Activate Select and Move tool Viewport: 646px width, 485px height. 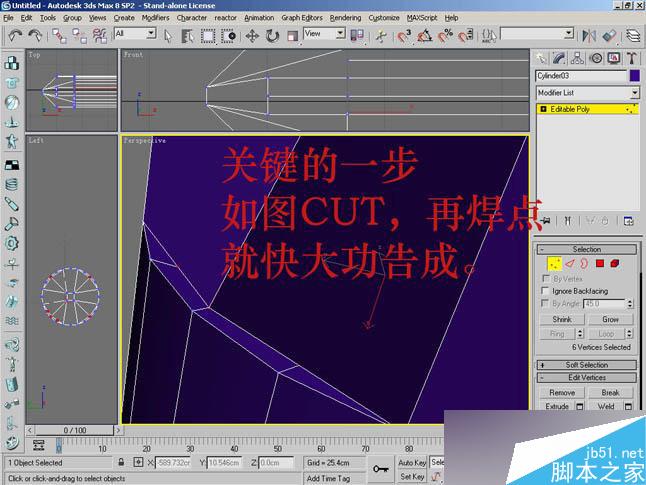coord(252,36)
